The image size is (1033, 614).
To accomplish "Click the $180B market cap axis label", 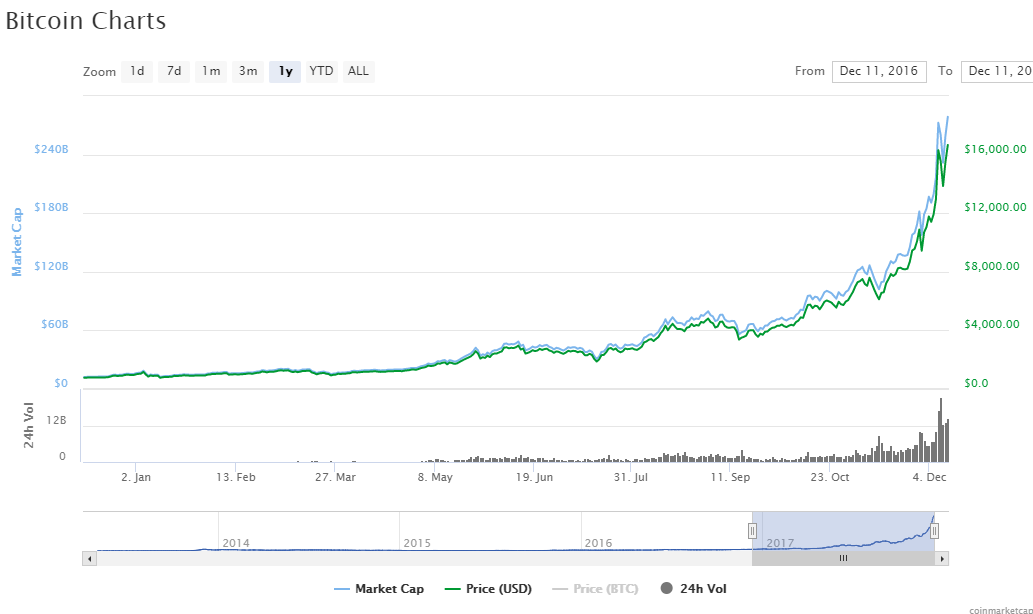I will tap(51, 208).
